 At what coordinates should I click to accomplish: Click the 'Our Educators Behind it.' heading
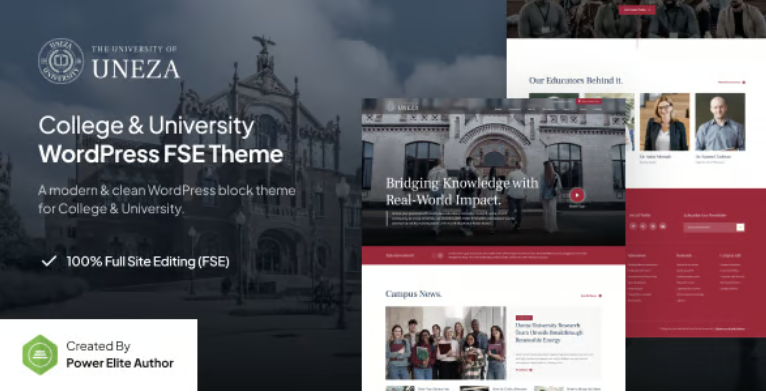tap(575, 81)
